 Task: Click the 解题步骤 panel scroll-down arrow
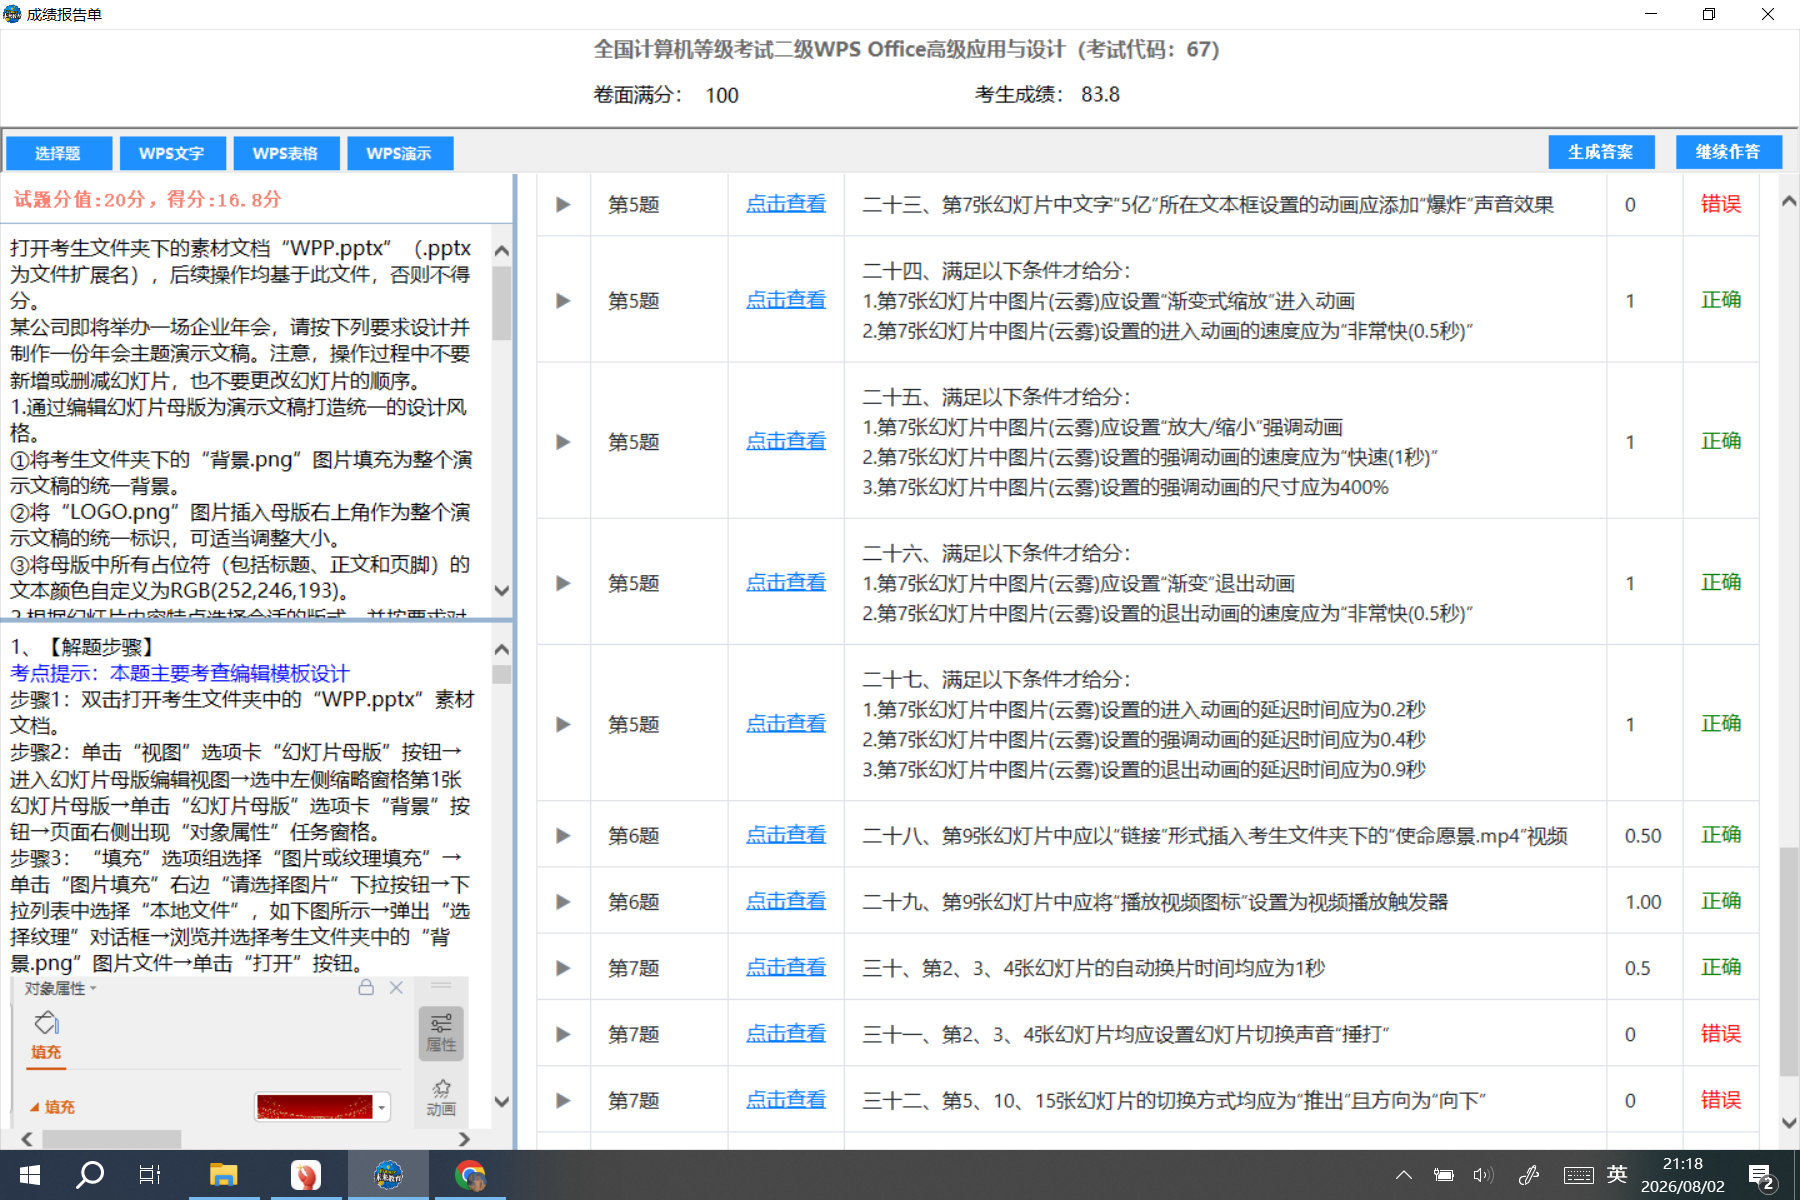point(502,1102)
